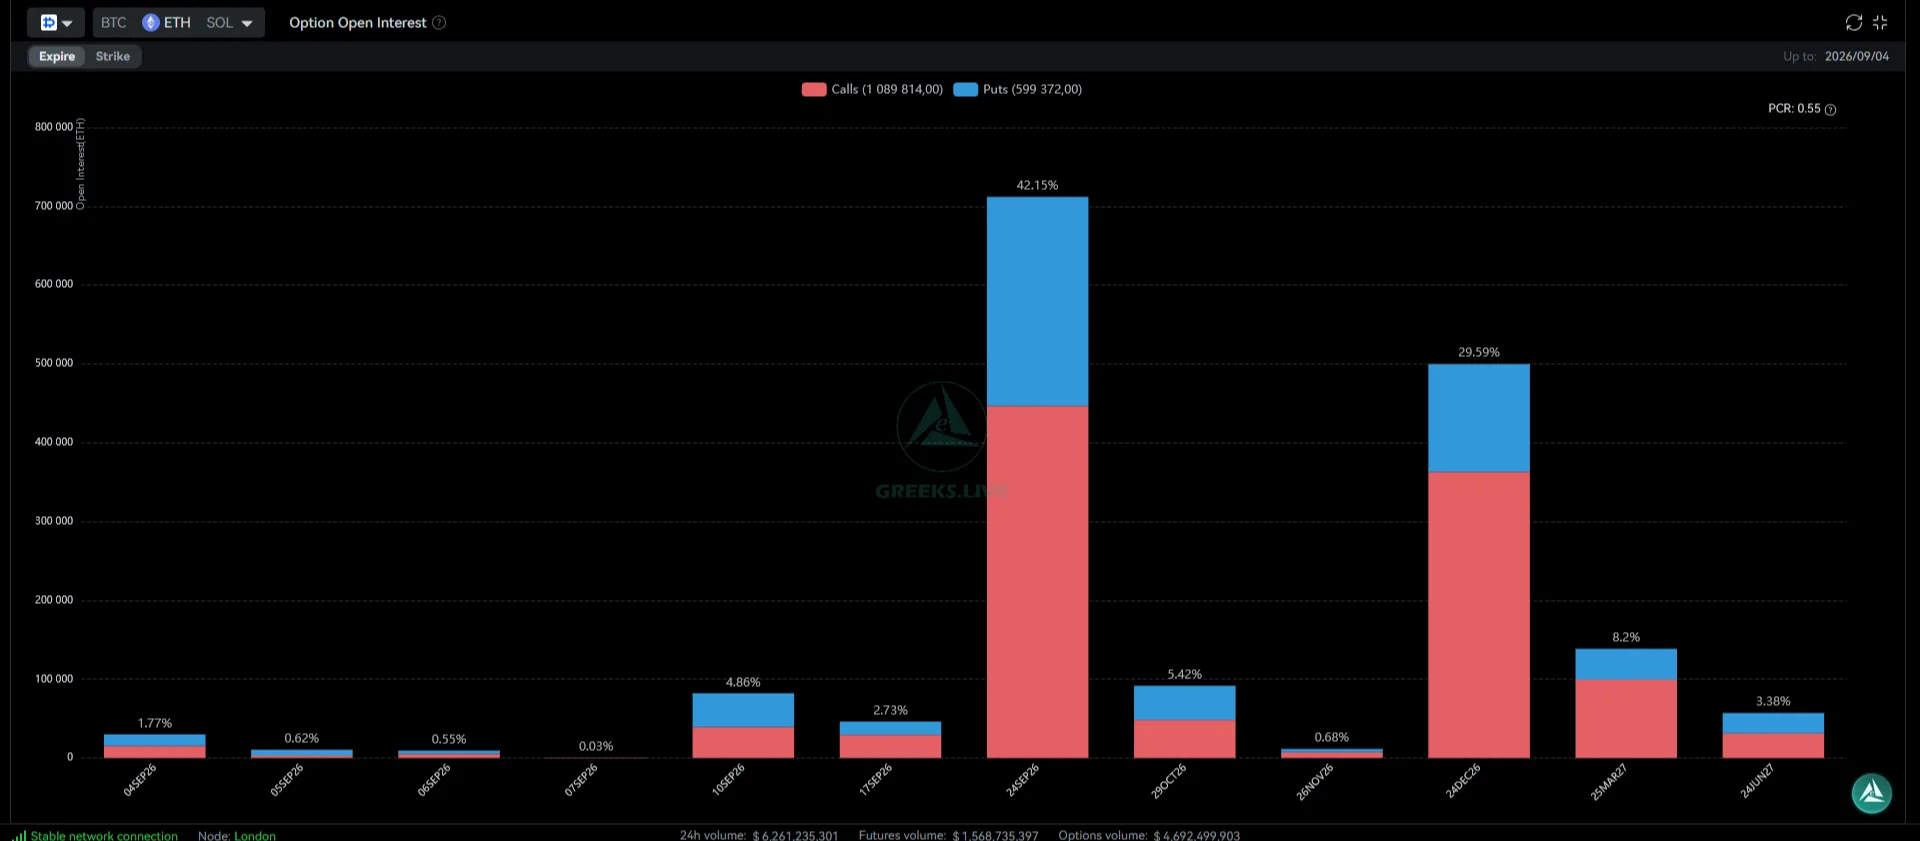Click the 8.2% bar label

(1626, 637)
